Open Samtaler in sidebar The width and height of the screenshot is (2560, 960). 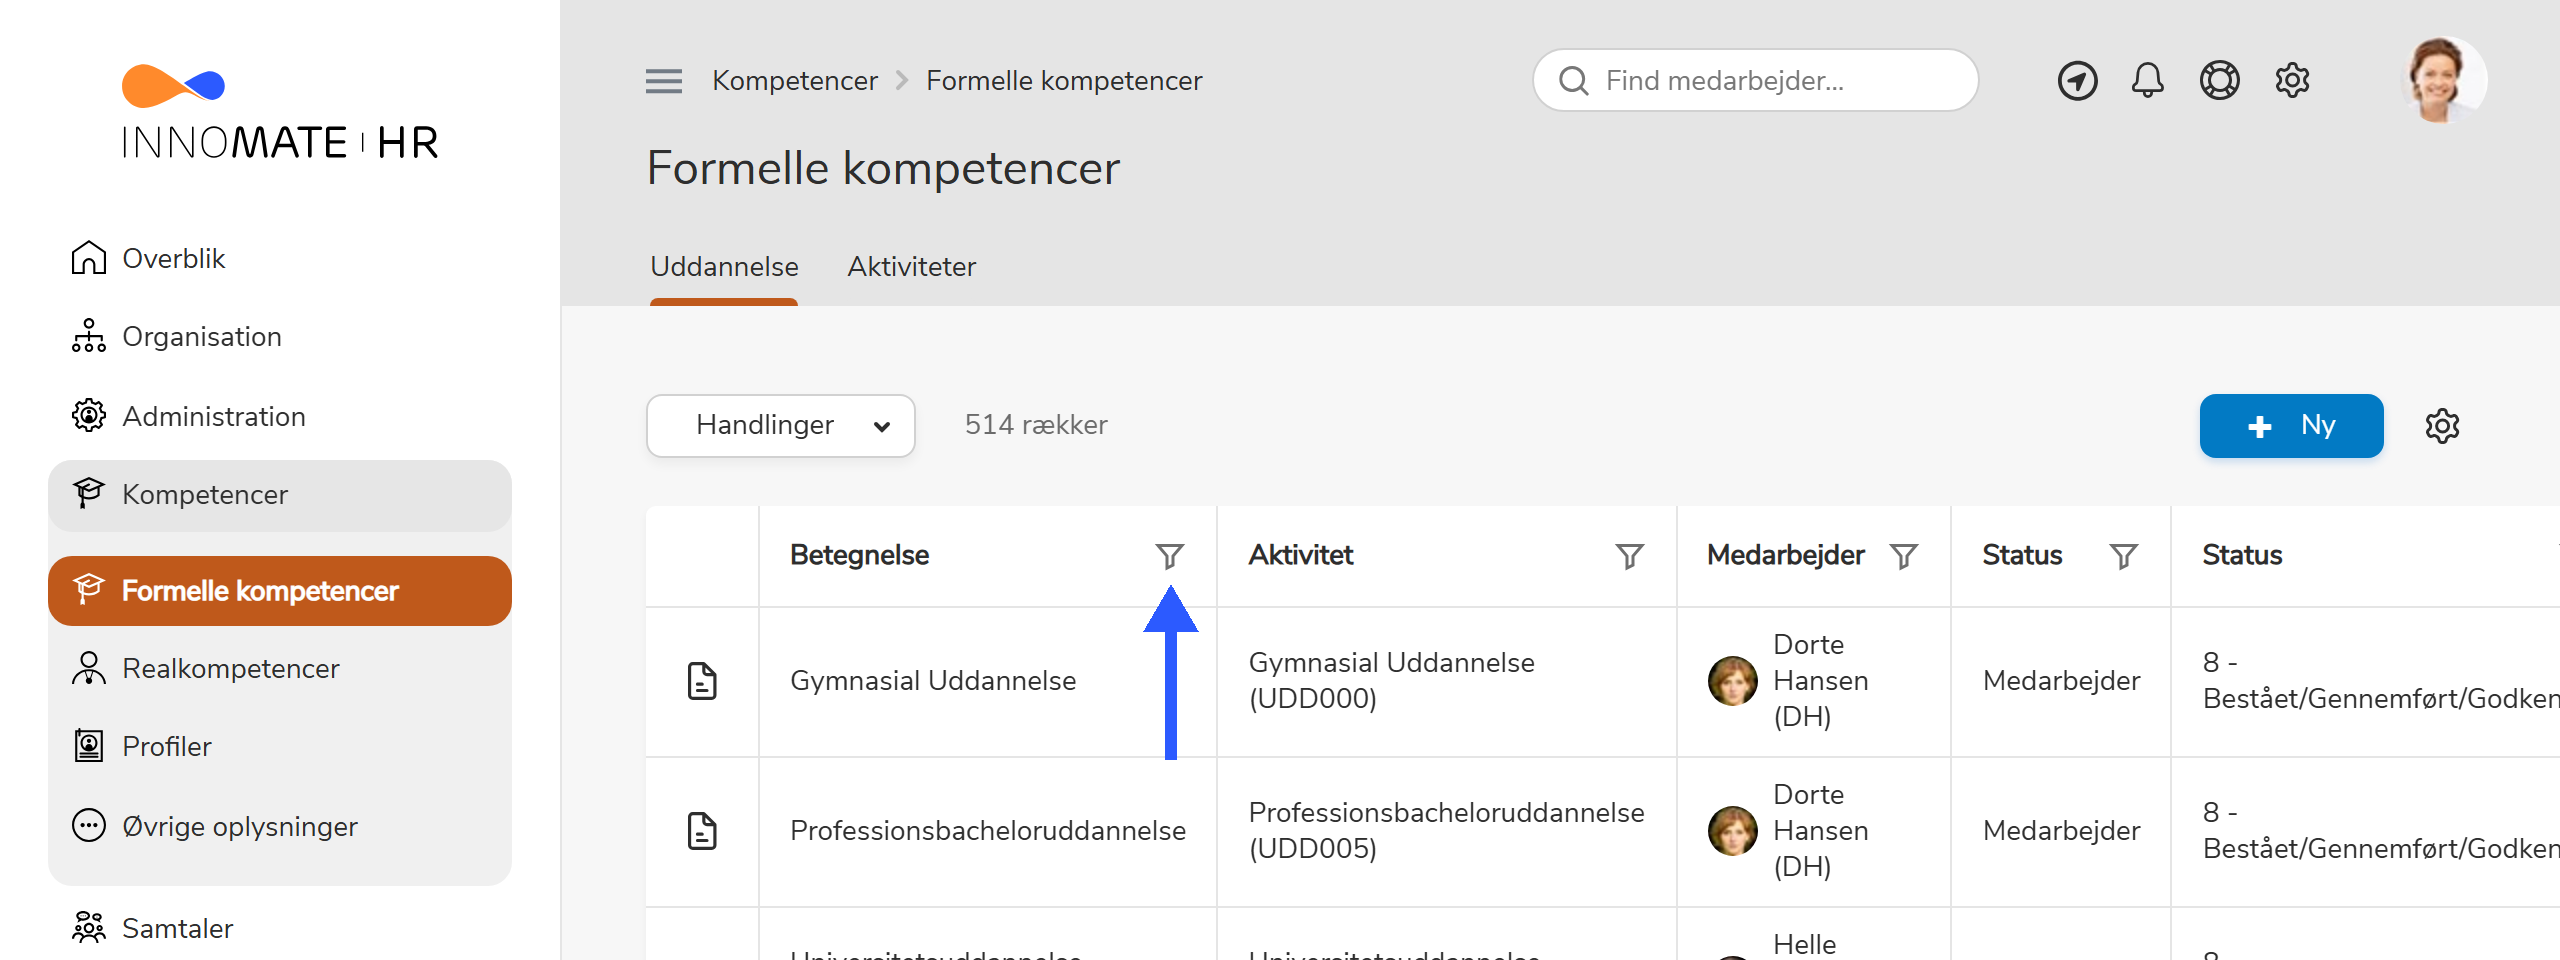(178, 928)
